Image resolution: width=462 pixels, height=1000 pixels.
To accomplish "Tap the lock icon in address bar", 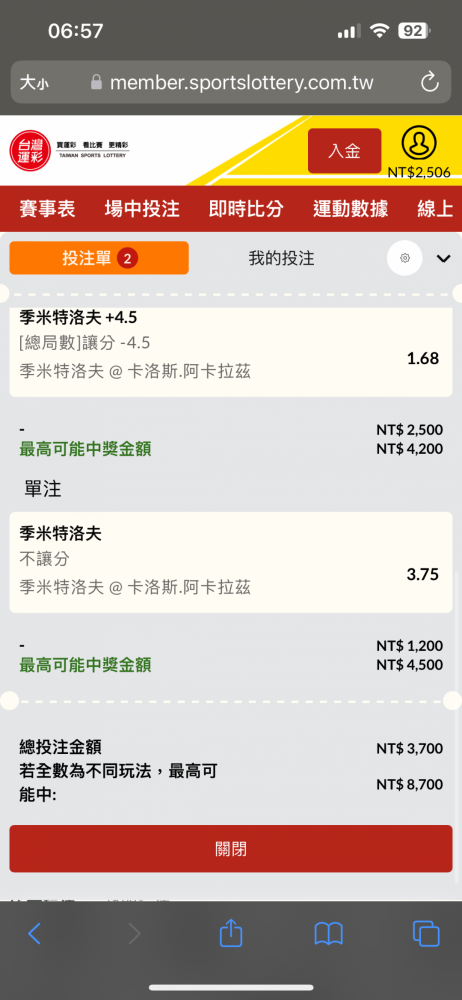I will coord(96,82).
